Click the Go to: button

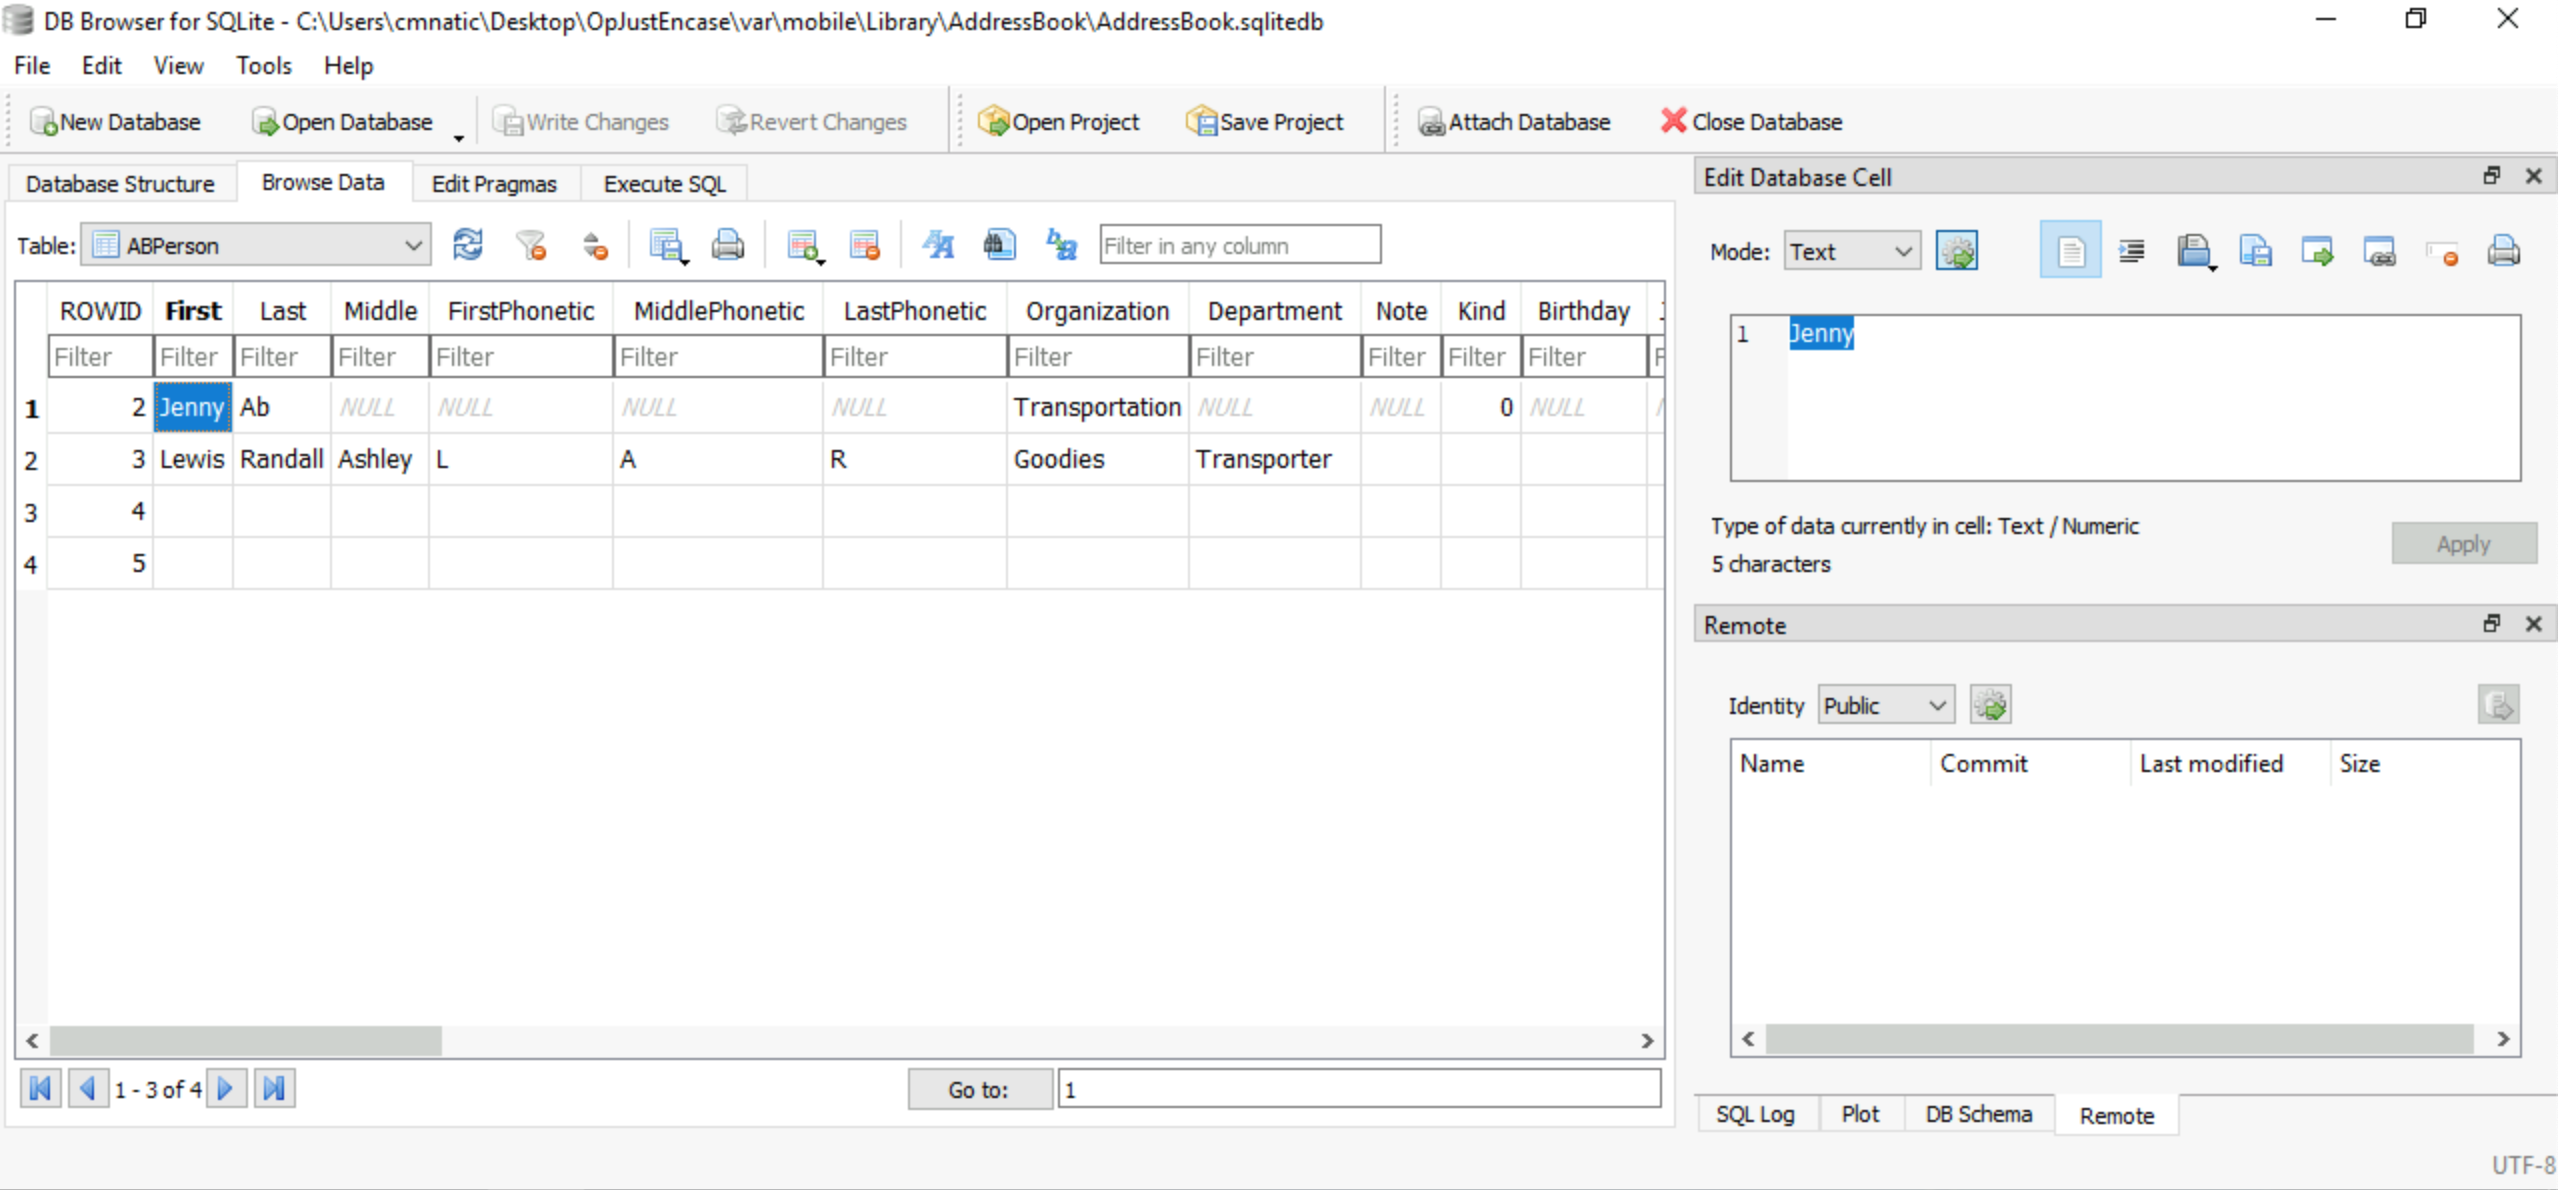(x=979, y=1089)
